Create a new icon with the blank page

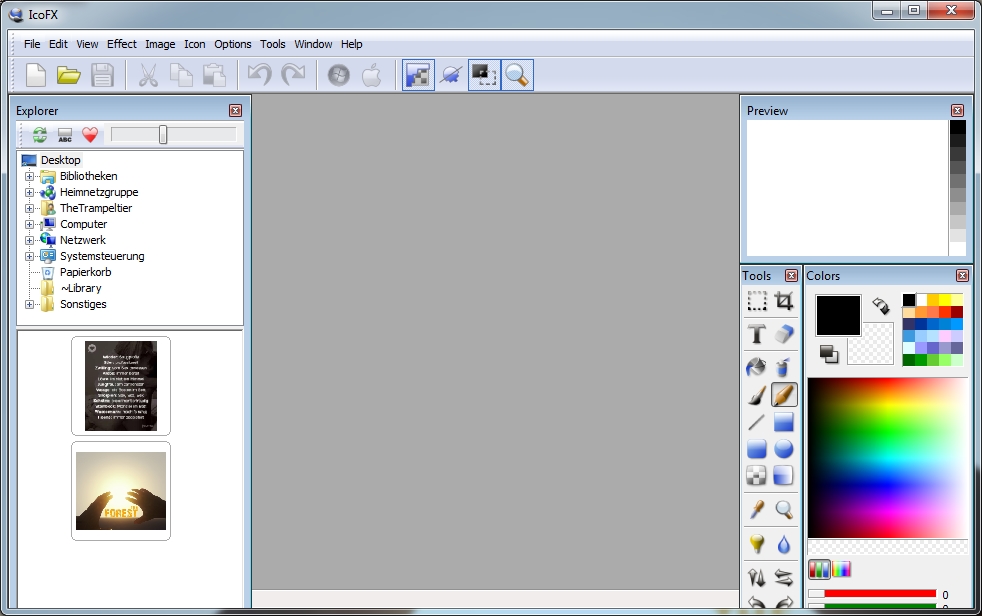(x=36, y=75)
